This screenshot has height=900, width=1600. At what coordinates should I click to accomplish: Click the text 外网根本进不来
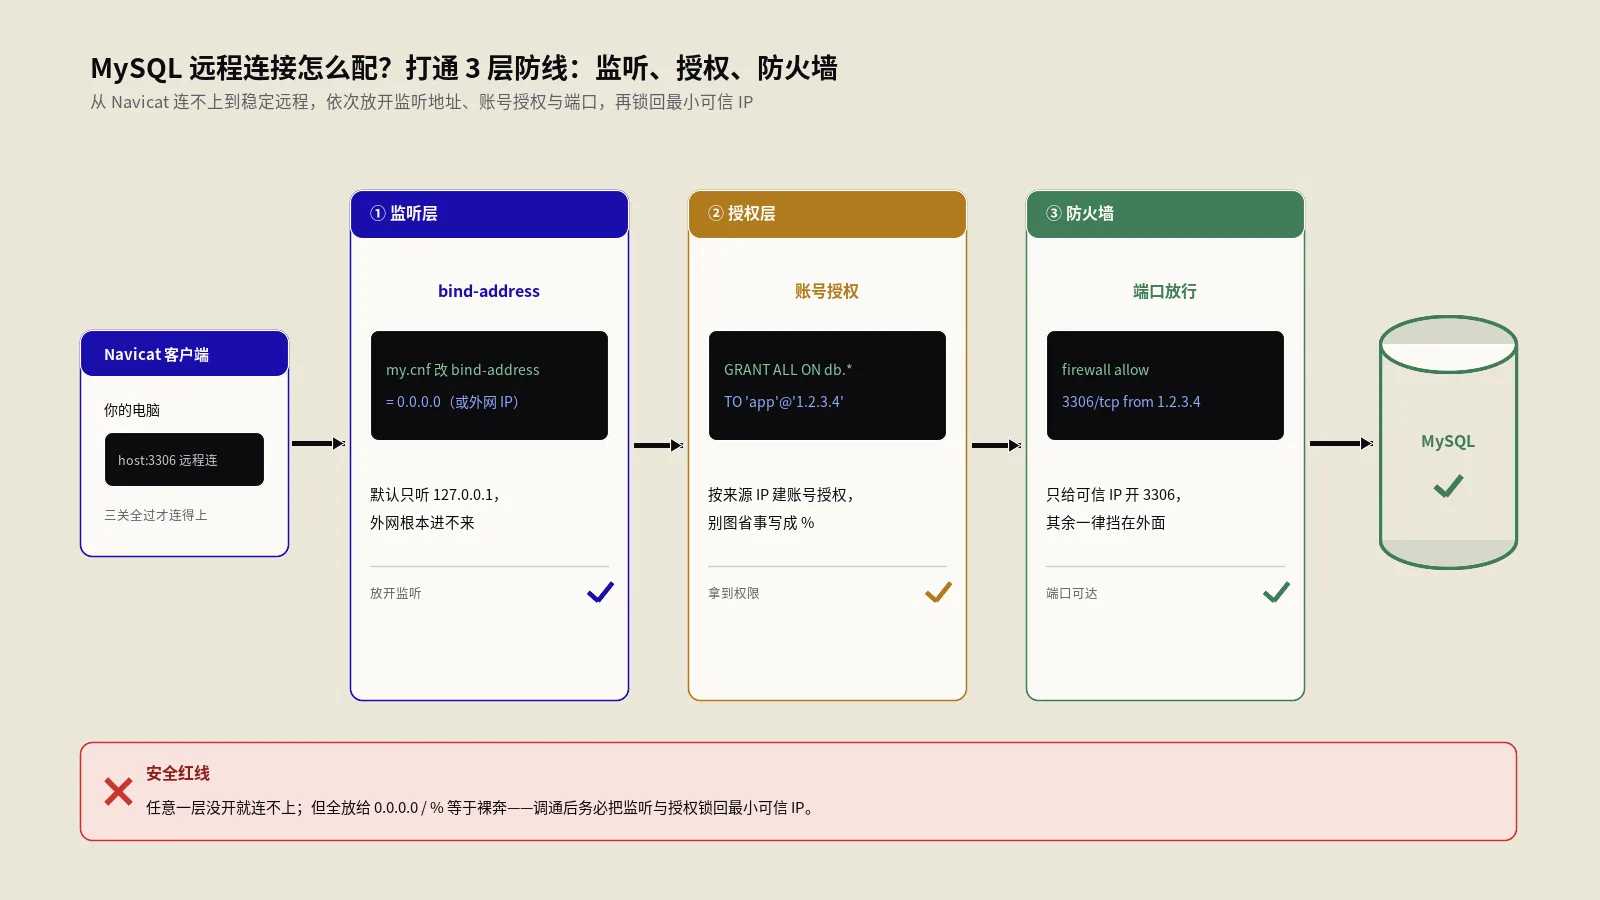422,523
